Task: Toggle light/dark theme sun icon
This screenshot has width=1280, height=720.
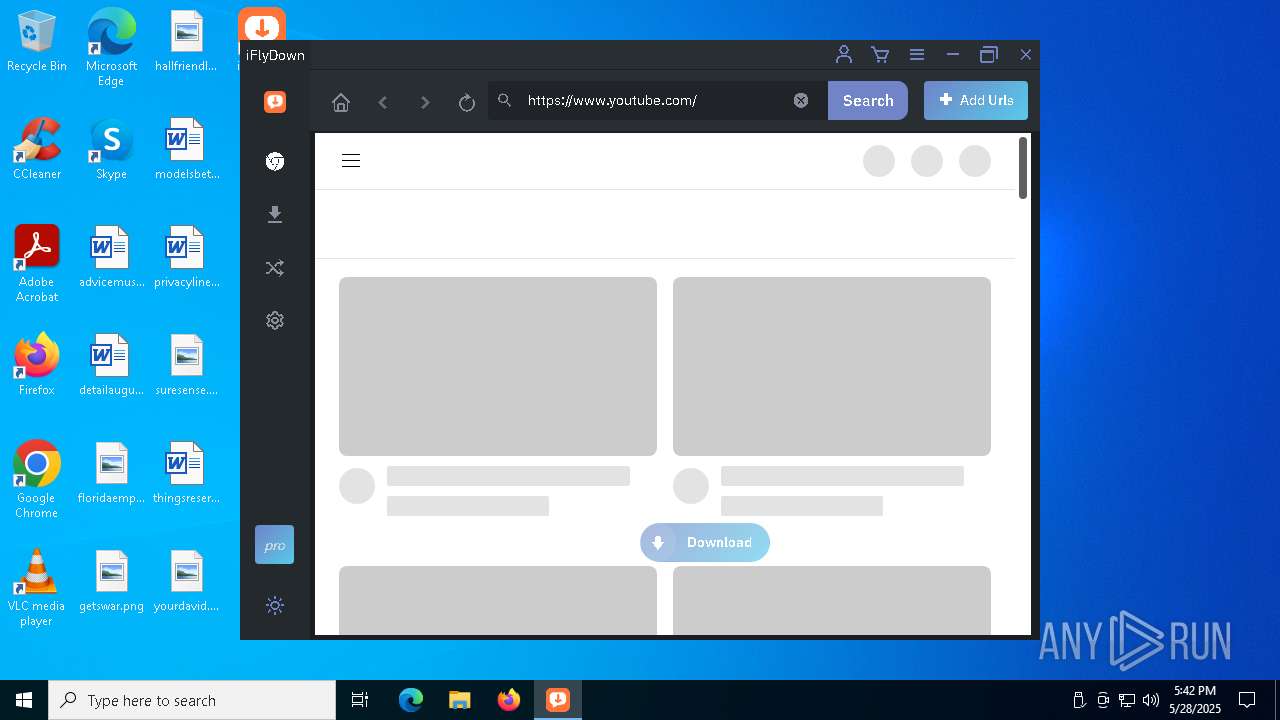Action: tap(275, 605)
